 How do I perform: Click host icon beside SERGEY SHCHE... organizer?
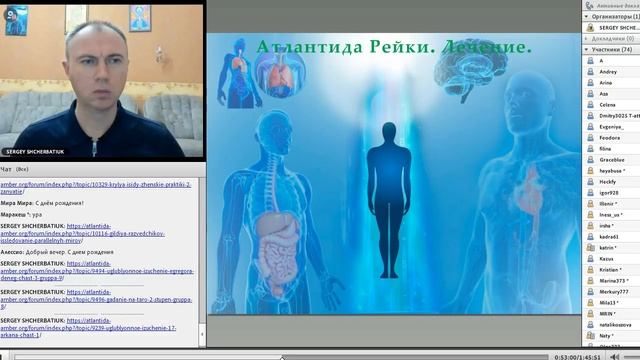coord(590,28)
